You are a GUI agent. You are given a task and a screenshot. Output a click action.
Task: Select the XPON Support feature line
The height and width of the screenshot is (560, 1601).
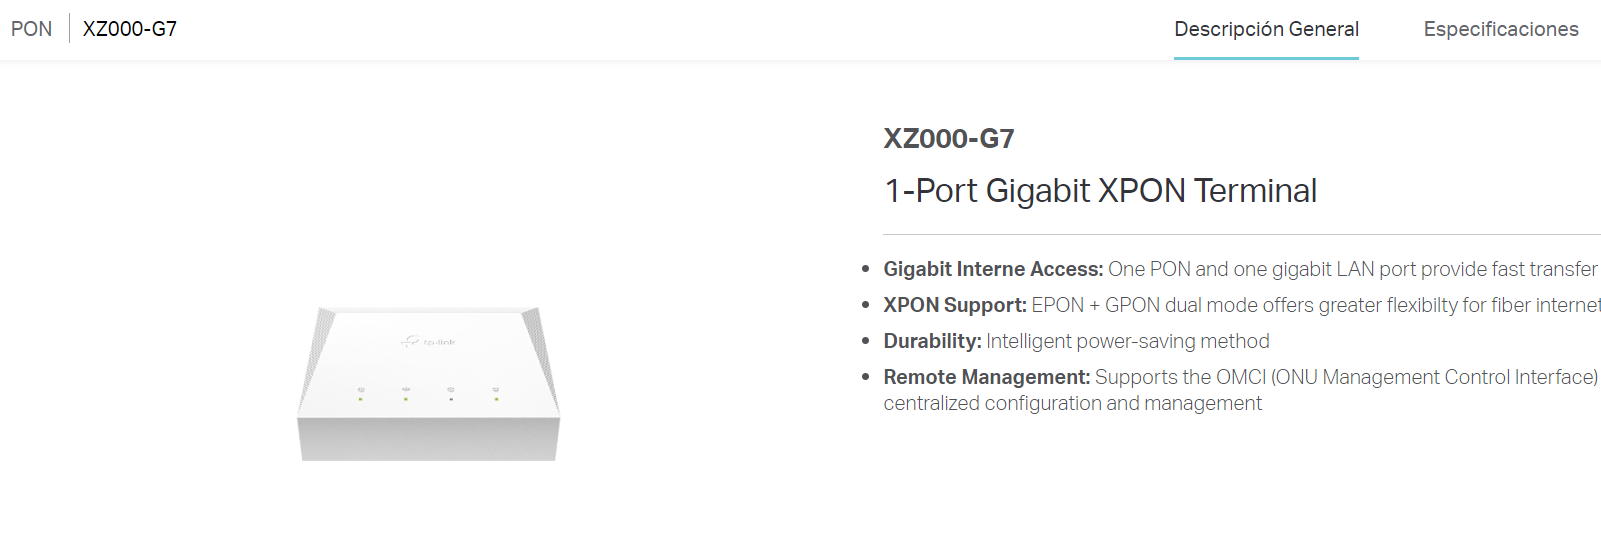1242,305
